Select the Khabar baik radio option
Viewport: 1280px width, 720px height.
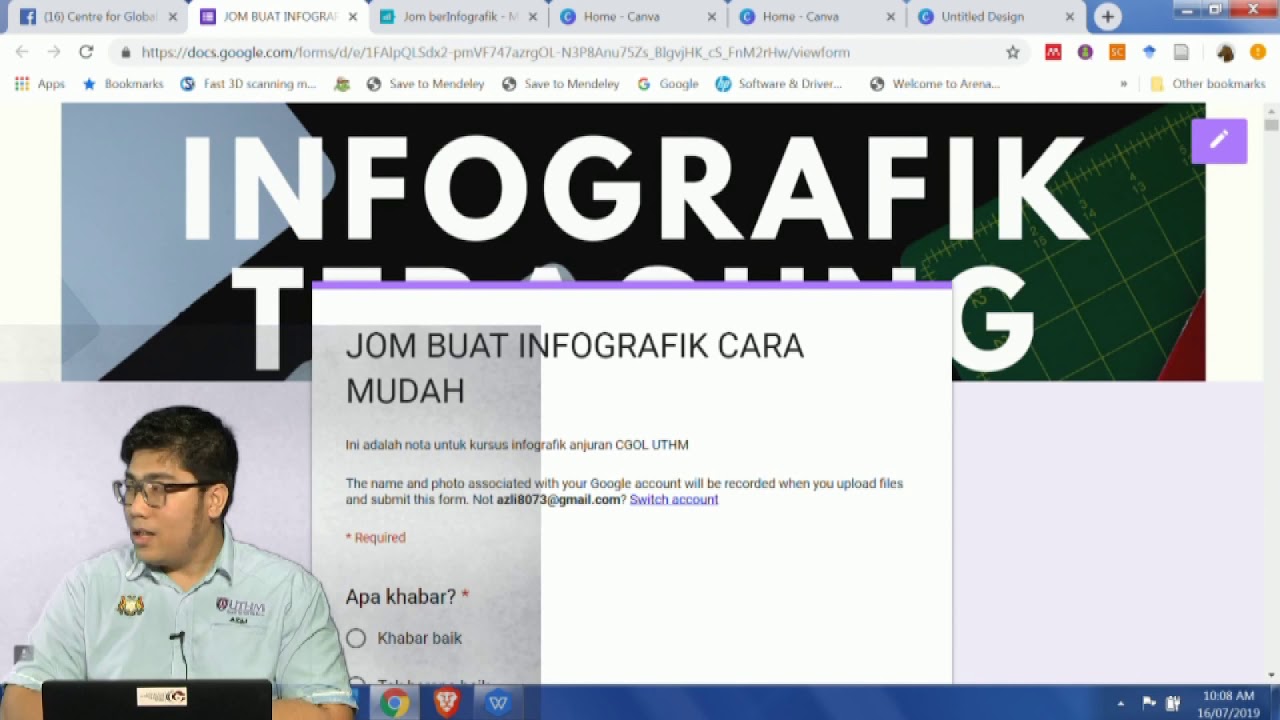[x=356, y=638]
